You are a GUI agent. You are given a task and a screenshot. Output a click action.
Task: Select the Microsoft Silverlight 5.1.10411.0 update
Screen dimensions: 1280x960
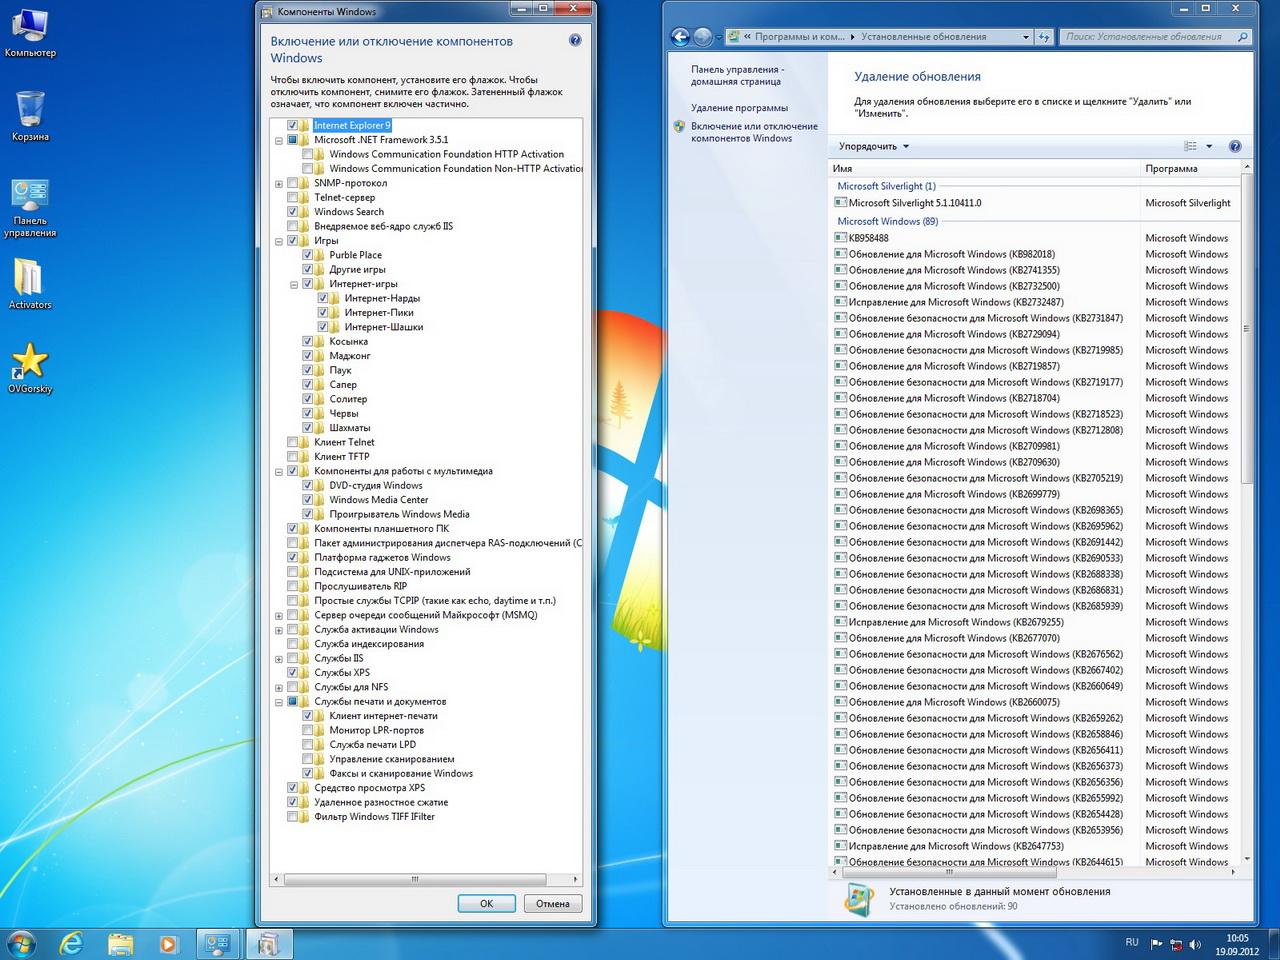[1034, 203]
